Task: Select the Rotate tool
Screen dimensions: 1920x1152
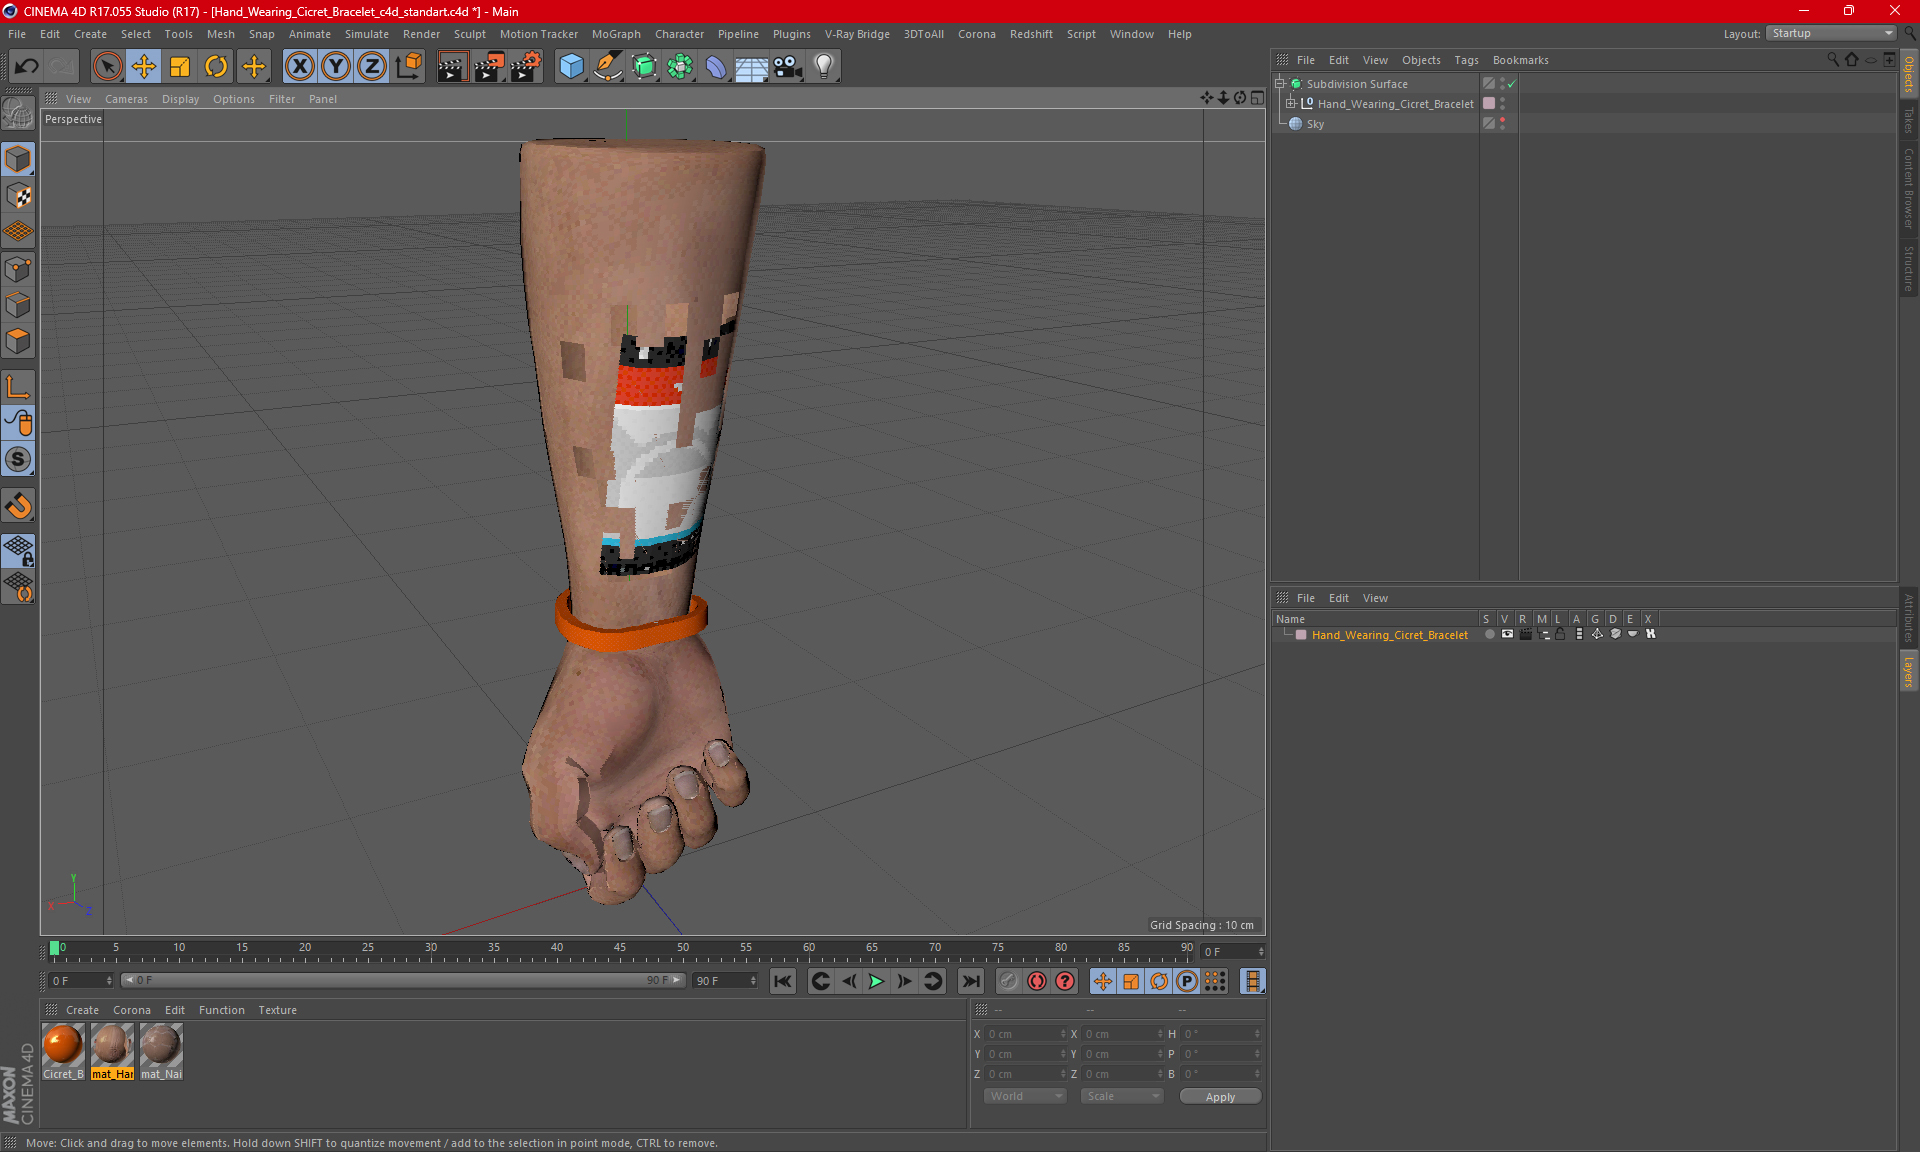Action: [216, 67]
